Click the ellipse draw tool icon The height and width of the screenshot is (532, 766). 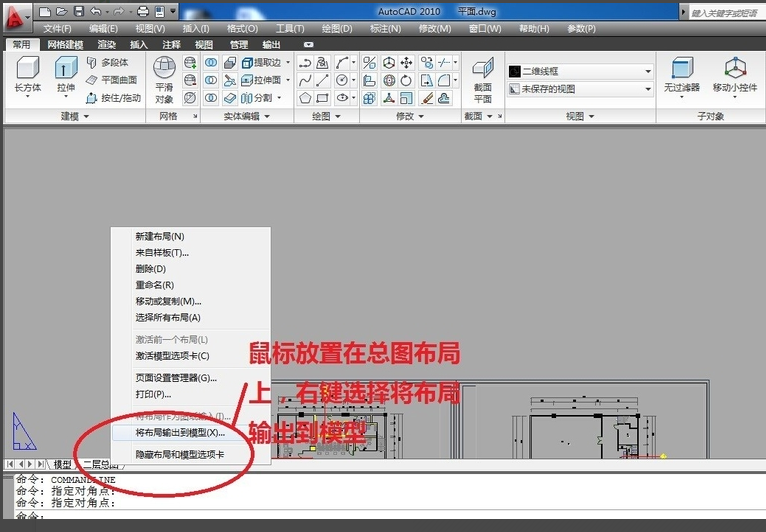click(342, 98)
